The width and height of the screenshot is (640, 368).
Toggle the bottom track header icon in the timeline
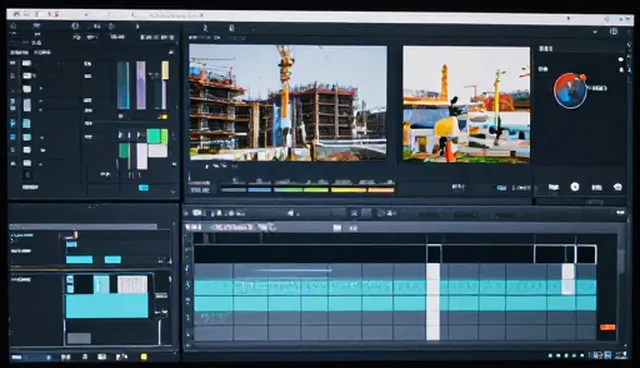point(188,334)
